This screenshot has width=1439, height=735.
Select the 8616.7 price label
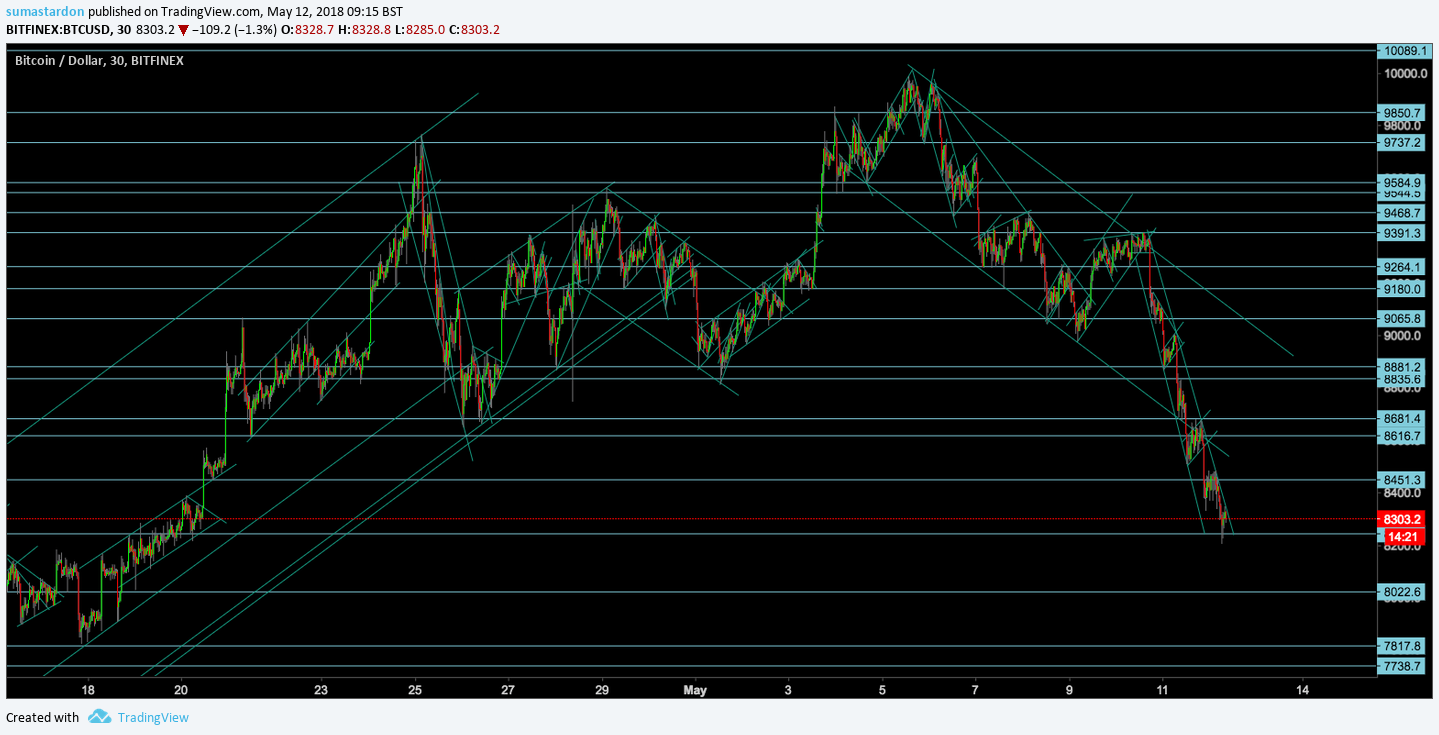click(x=1402, y=437)
